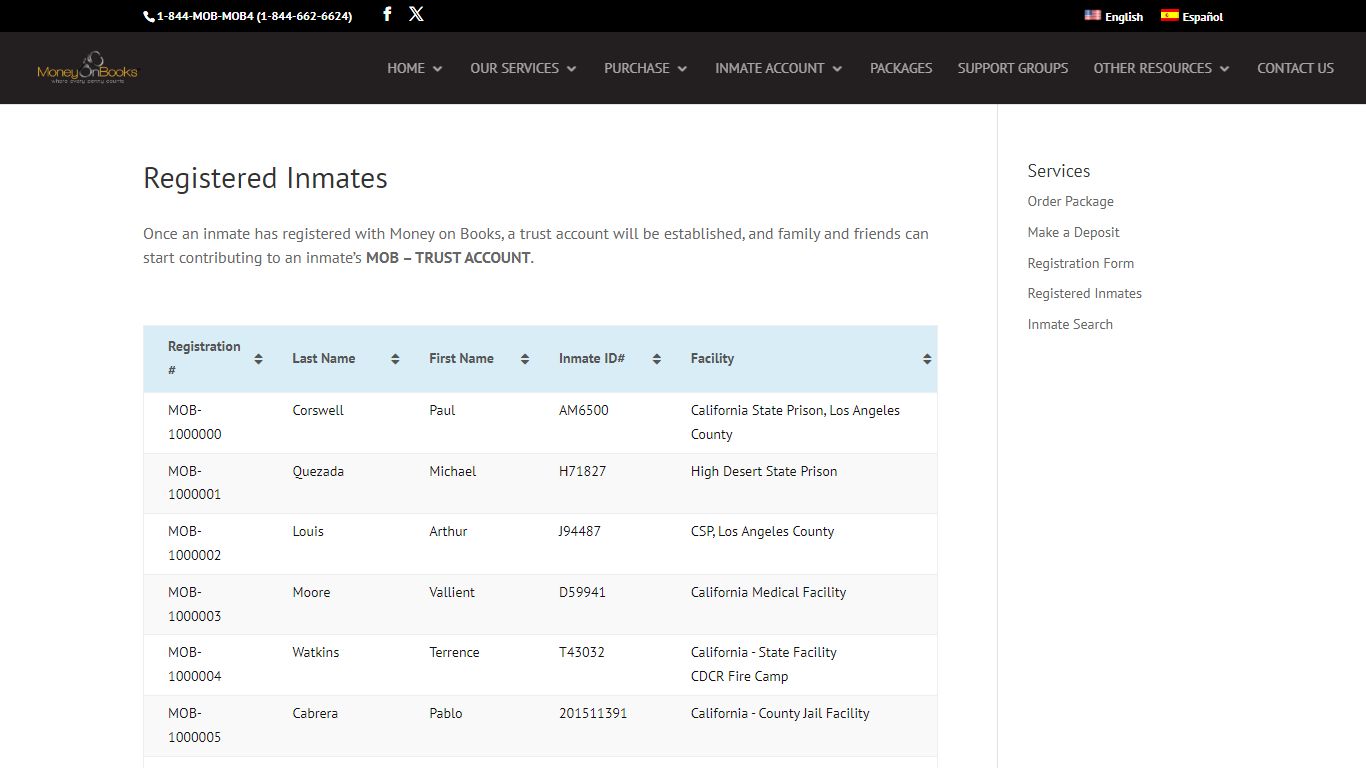
Task: Select registration number MOB-1000000
Action: click(x=195, y=422)
